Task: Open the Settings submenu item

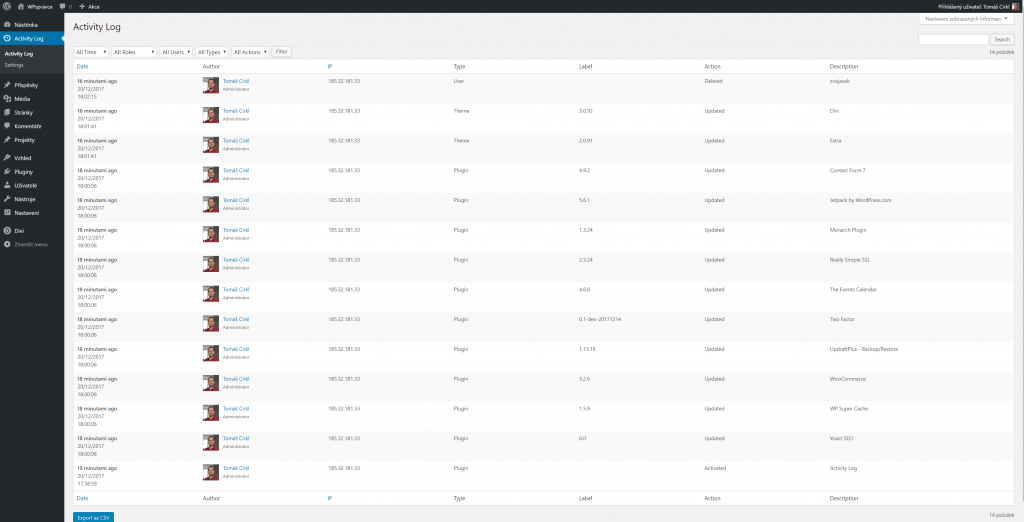Action: point(14,65)
